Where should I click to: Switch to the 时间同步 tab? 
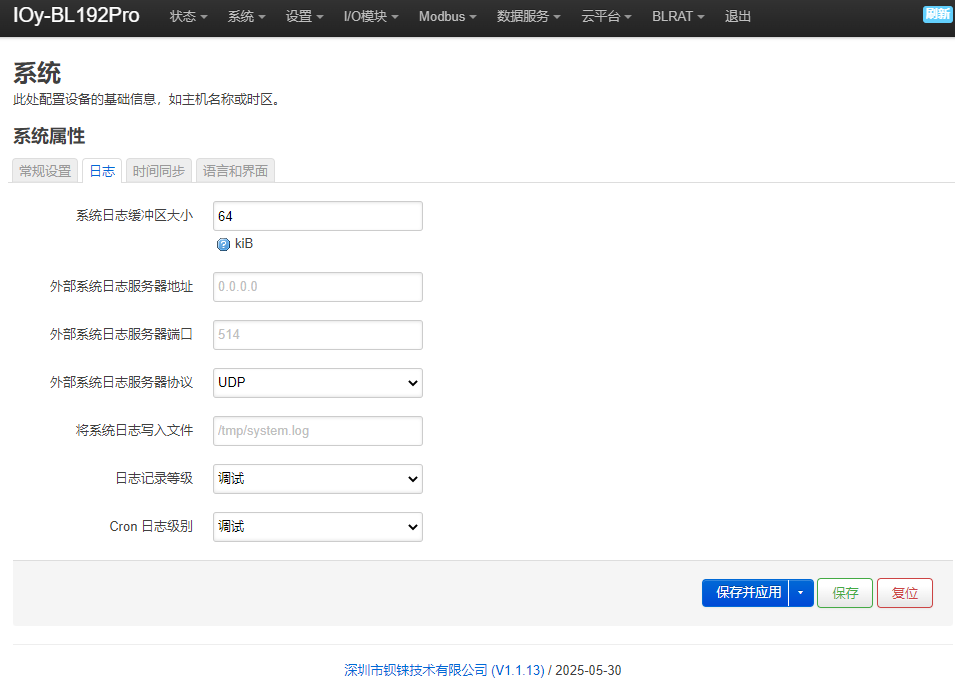(x=159, y=171)
